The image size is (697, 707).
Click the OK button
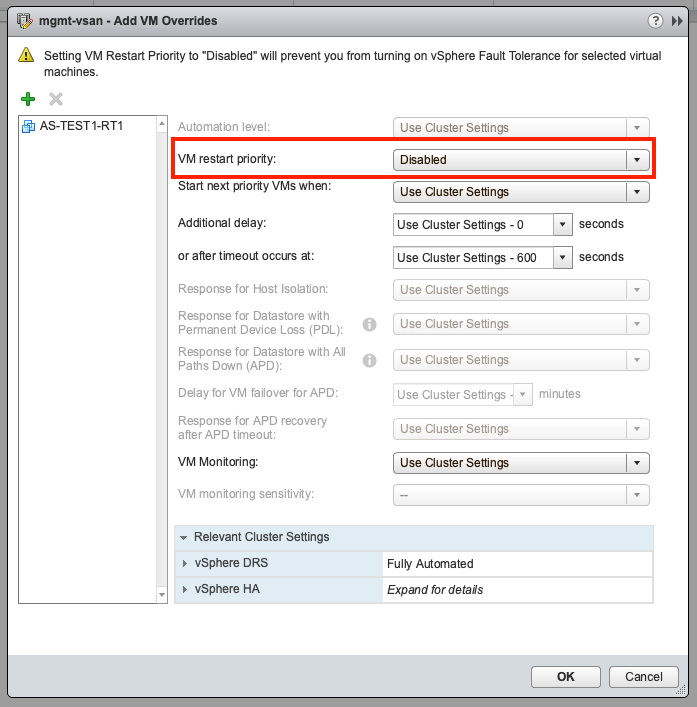tap(566, 677)
